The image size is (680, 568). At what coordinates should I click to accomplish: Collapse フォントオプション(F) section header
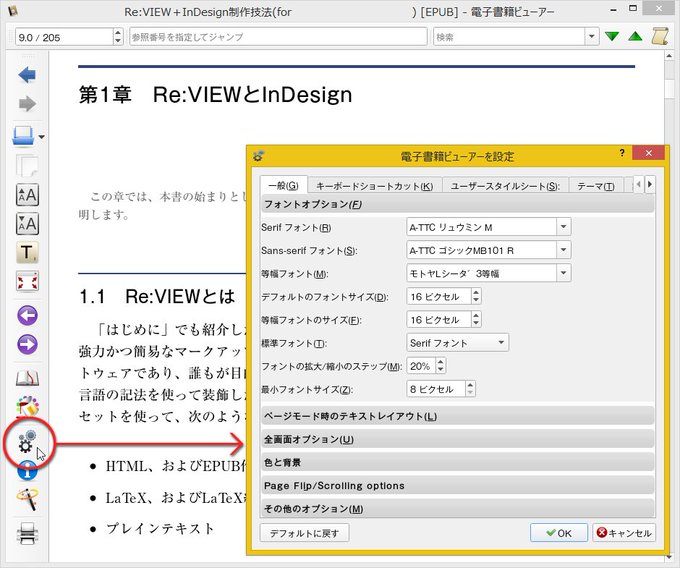tap(457, 204)
